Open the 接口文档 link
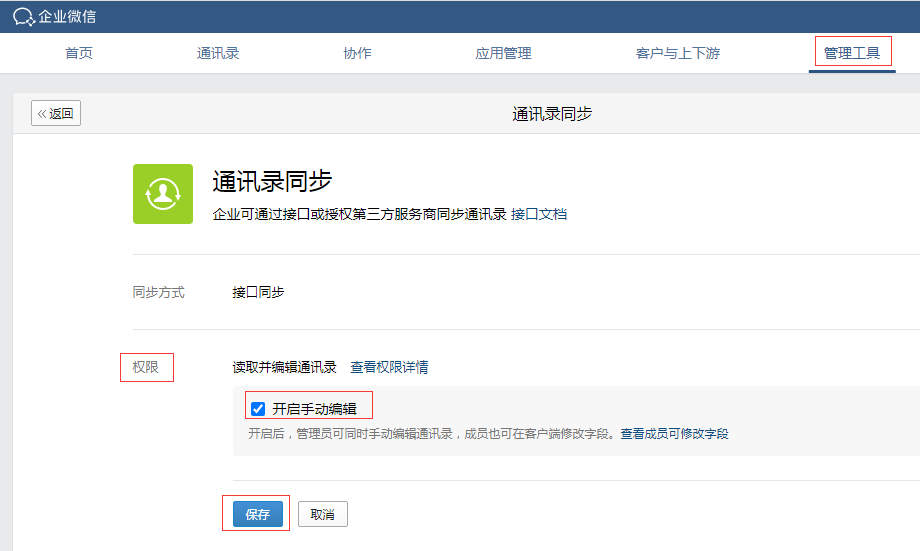This screenshot has width=920, height=551. click(539, 214)
